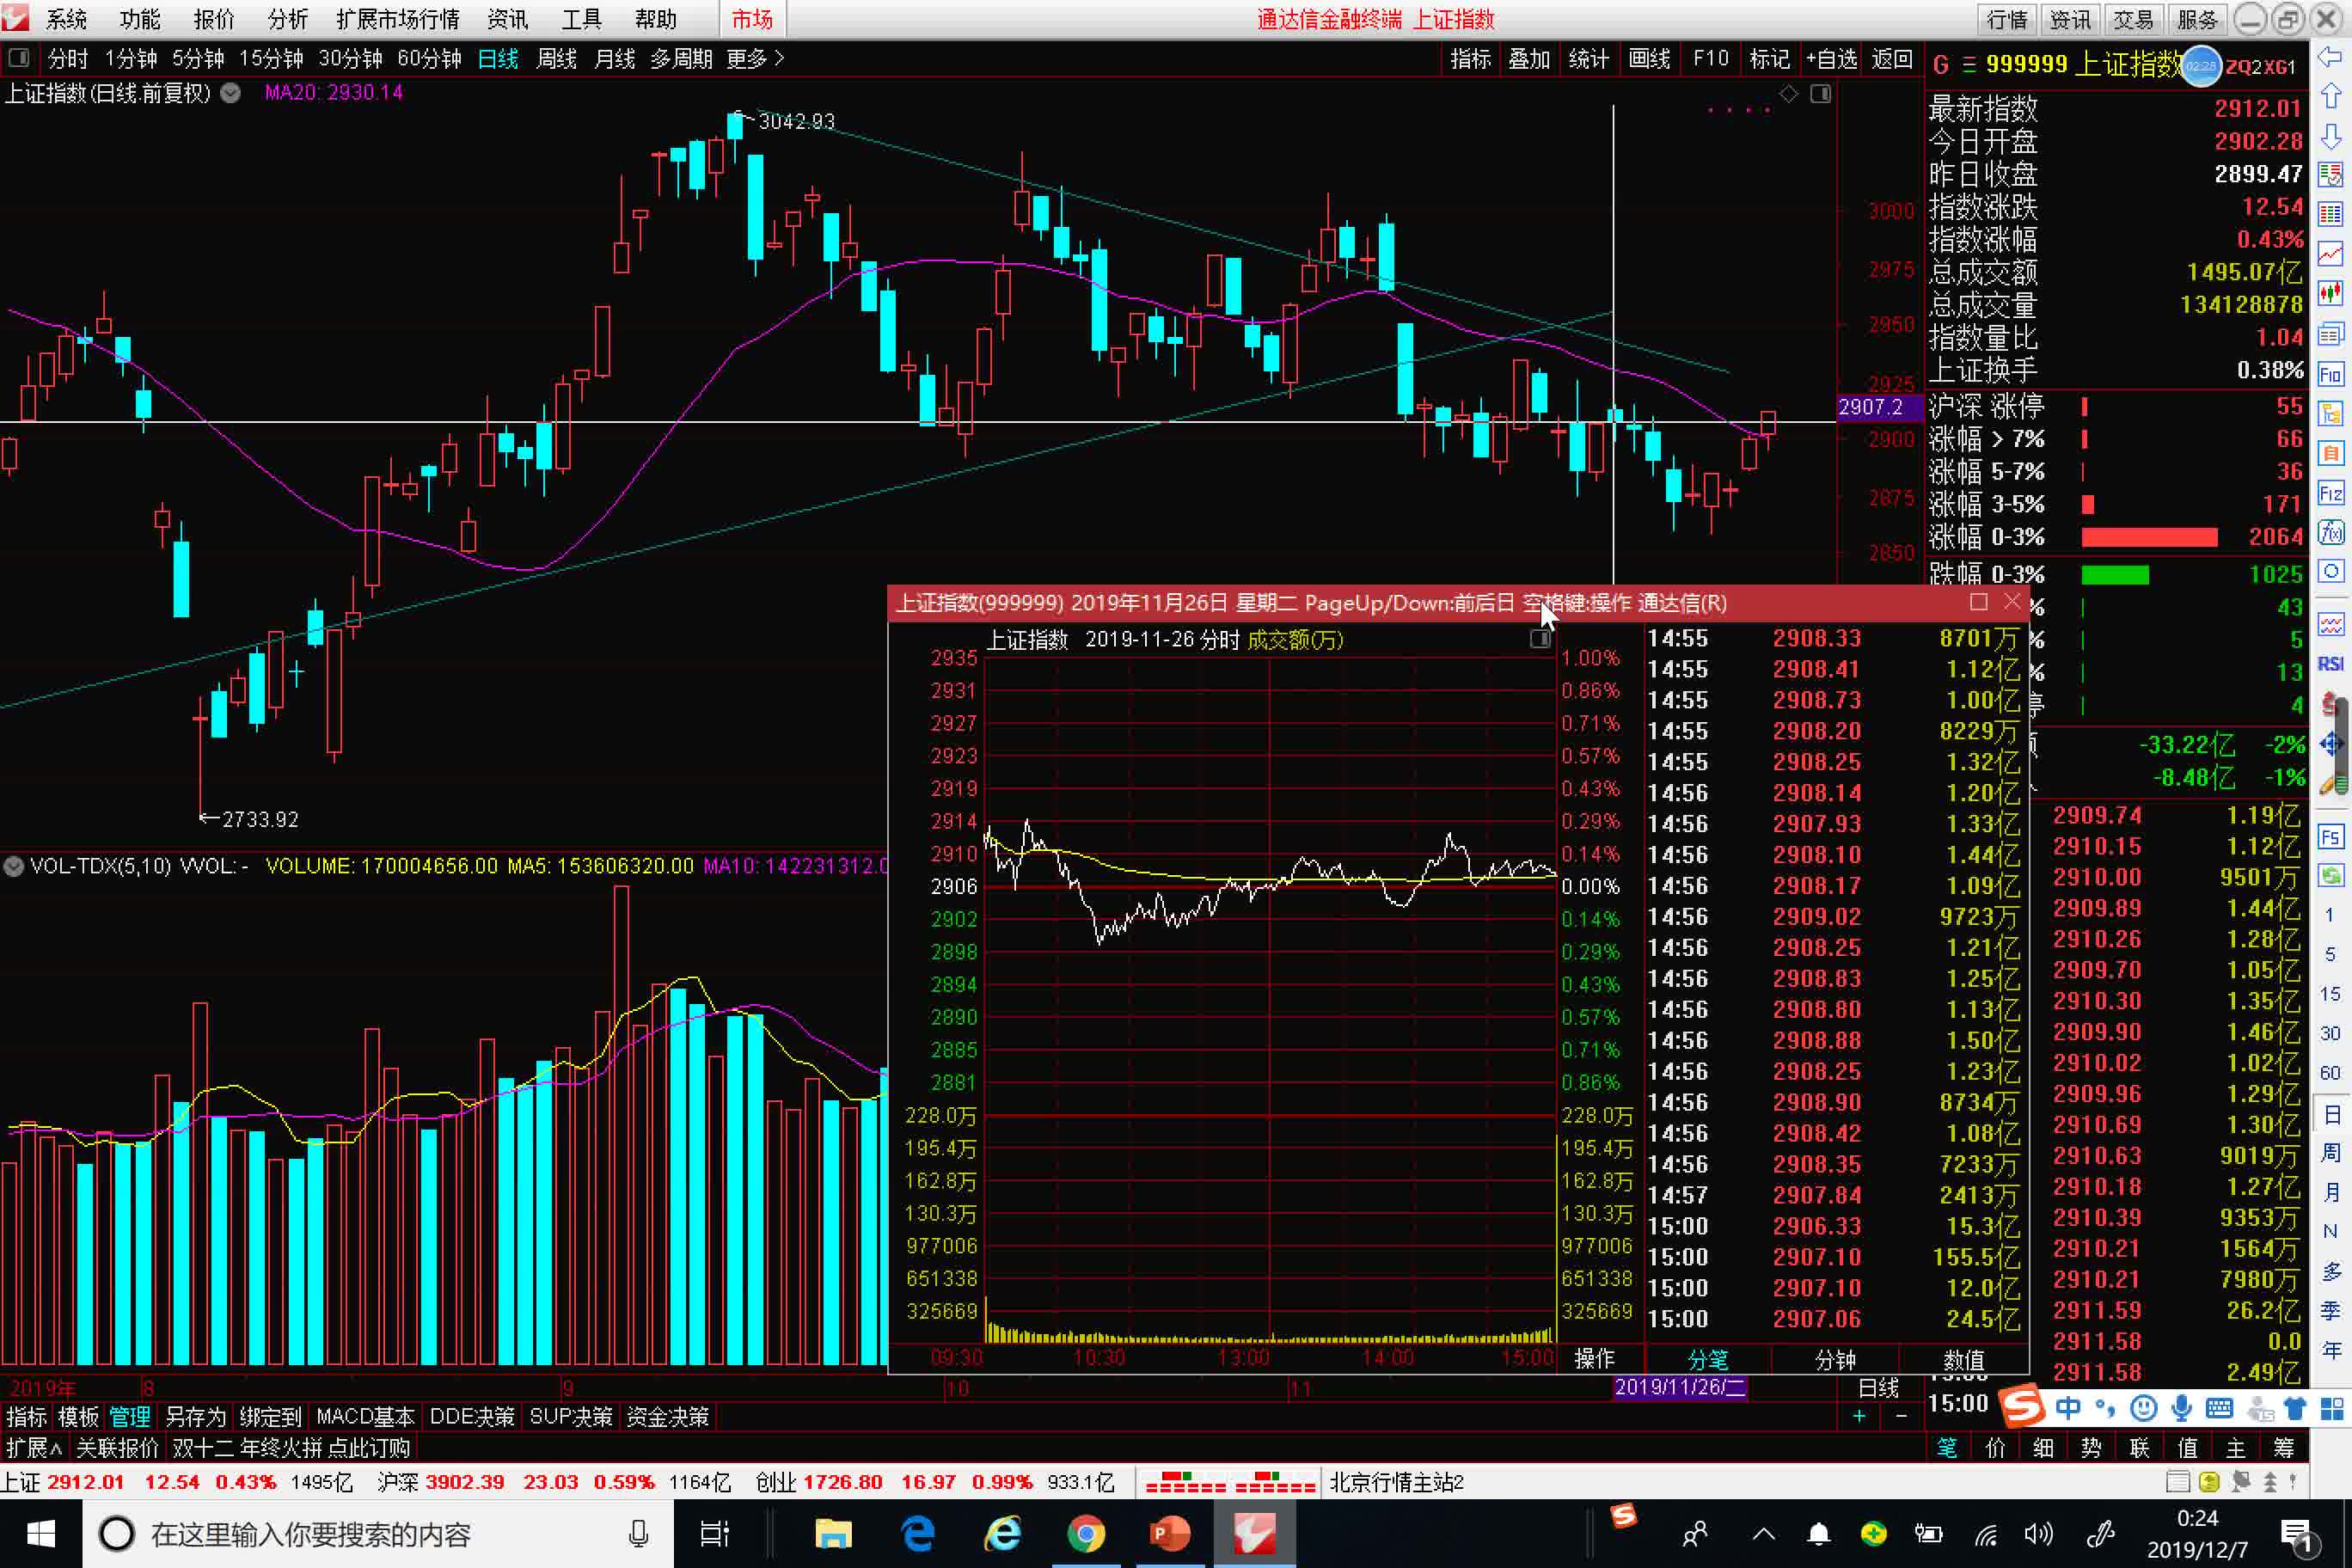Screen dimensions: 2352x1568
Task: Click the left arrow icon in right sidebar
Action: [2331, 58]
